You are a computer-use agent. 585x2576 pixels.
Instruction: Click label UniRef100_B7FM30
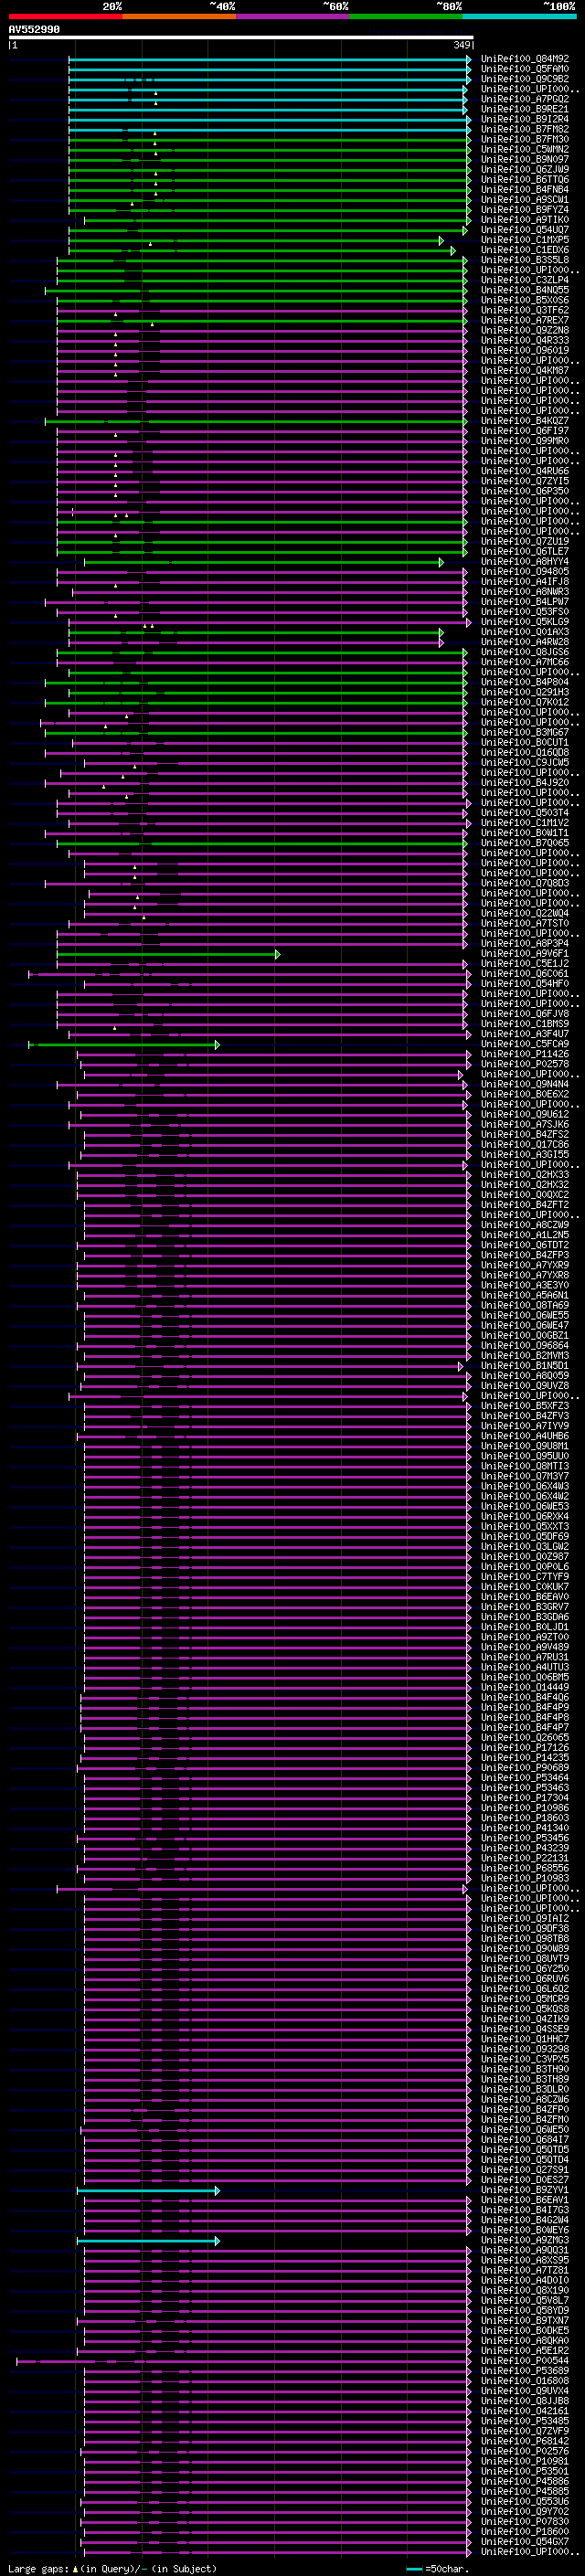[x=525, y=139]
